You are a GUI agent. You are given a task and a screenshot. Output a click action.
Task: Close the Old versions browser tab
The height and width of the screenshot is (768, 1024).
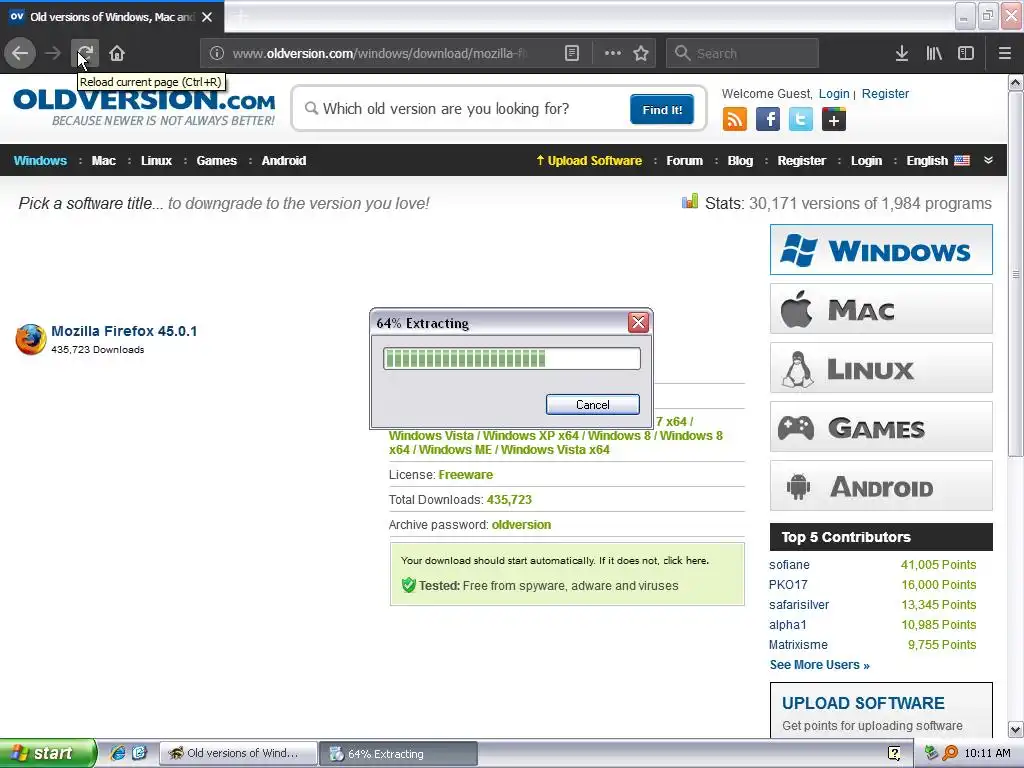207,17
